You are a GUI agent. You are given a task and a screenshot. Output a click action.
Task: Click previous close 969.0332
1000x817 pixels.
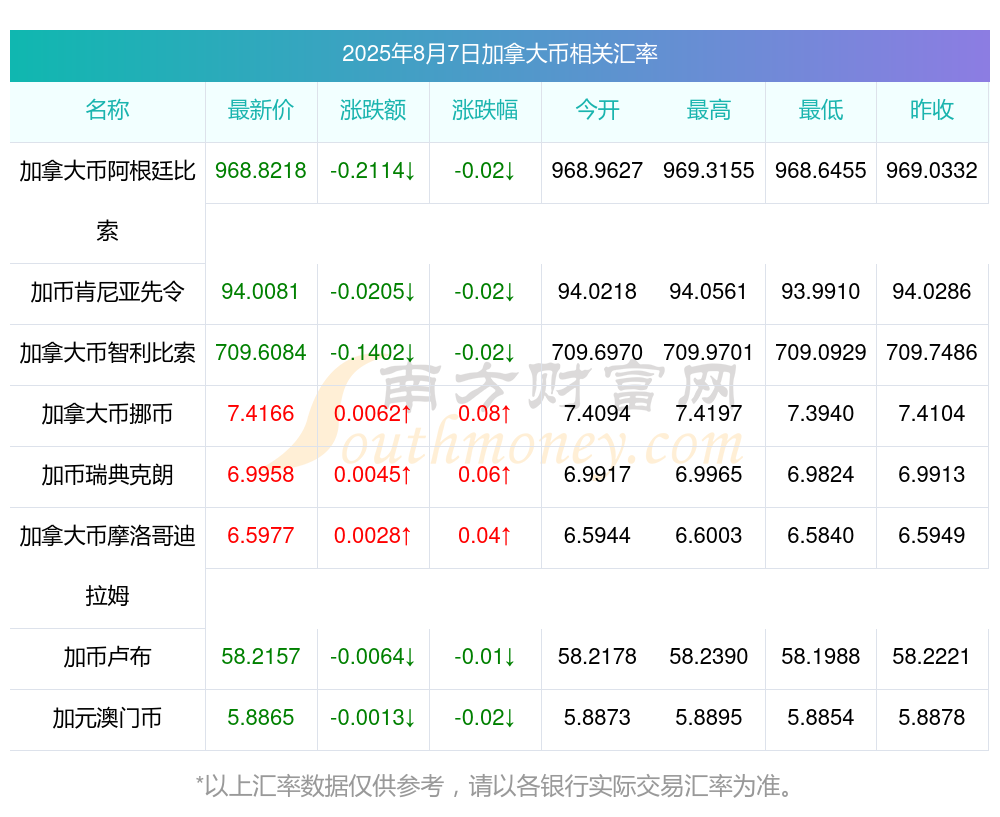932,170
